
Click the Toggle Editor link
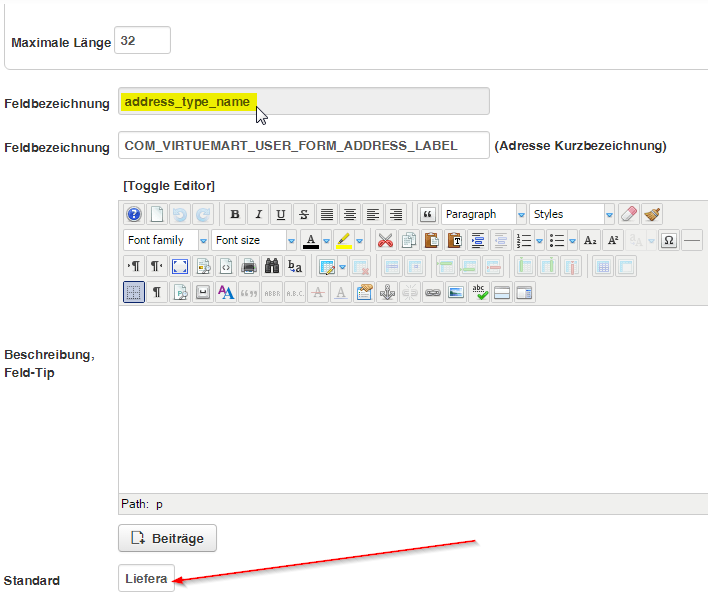(x=168, y=186)
